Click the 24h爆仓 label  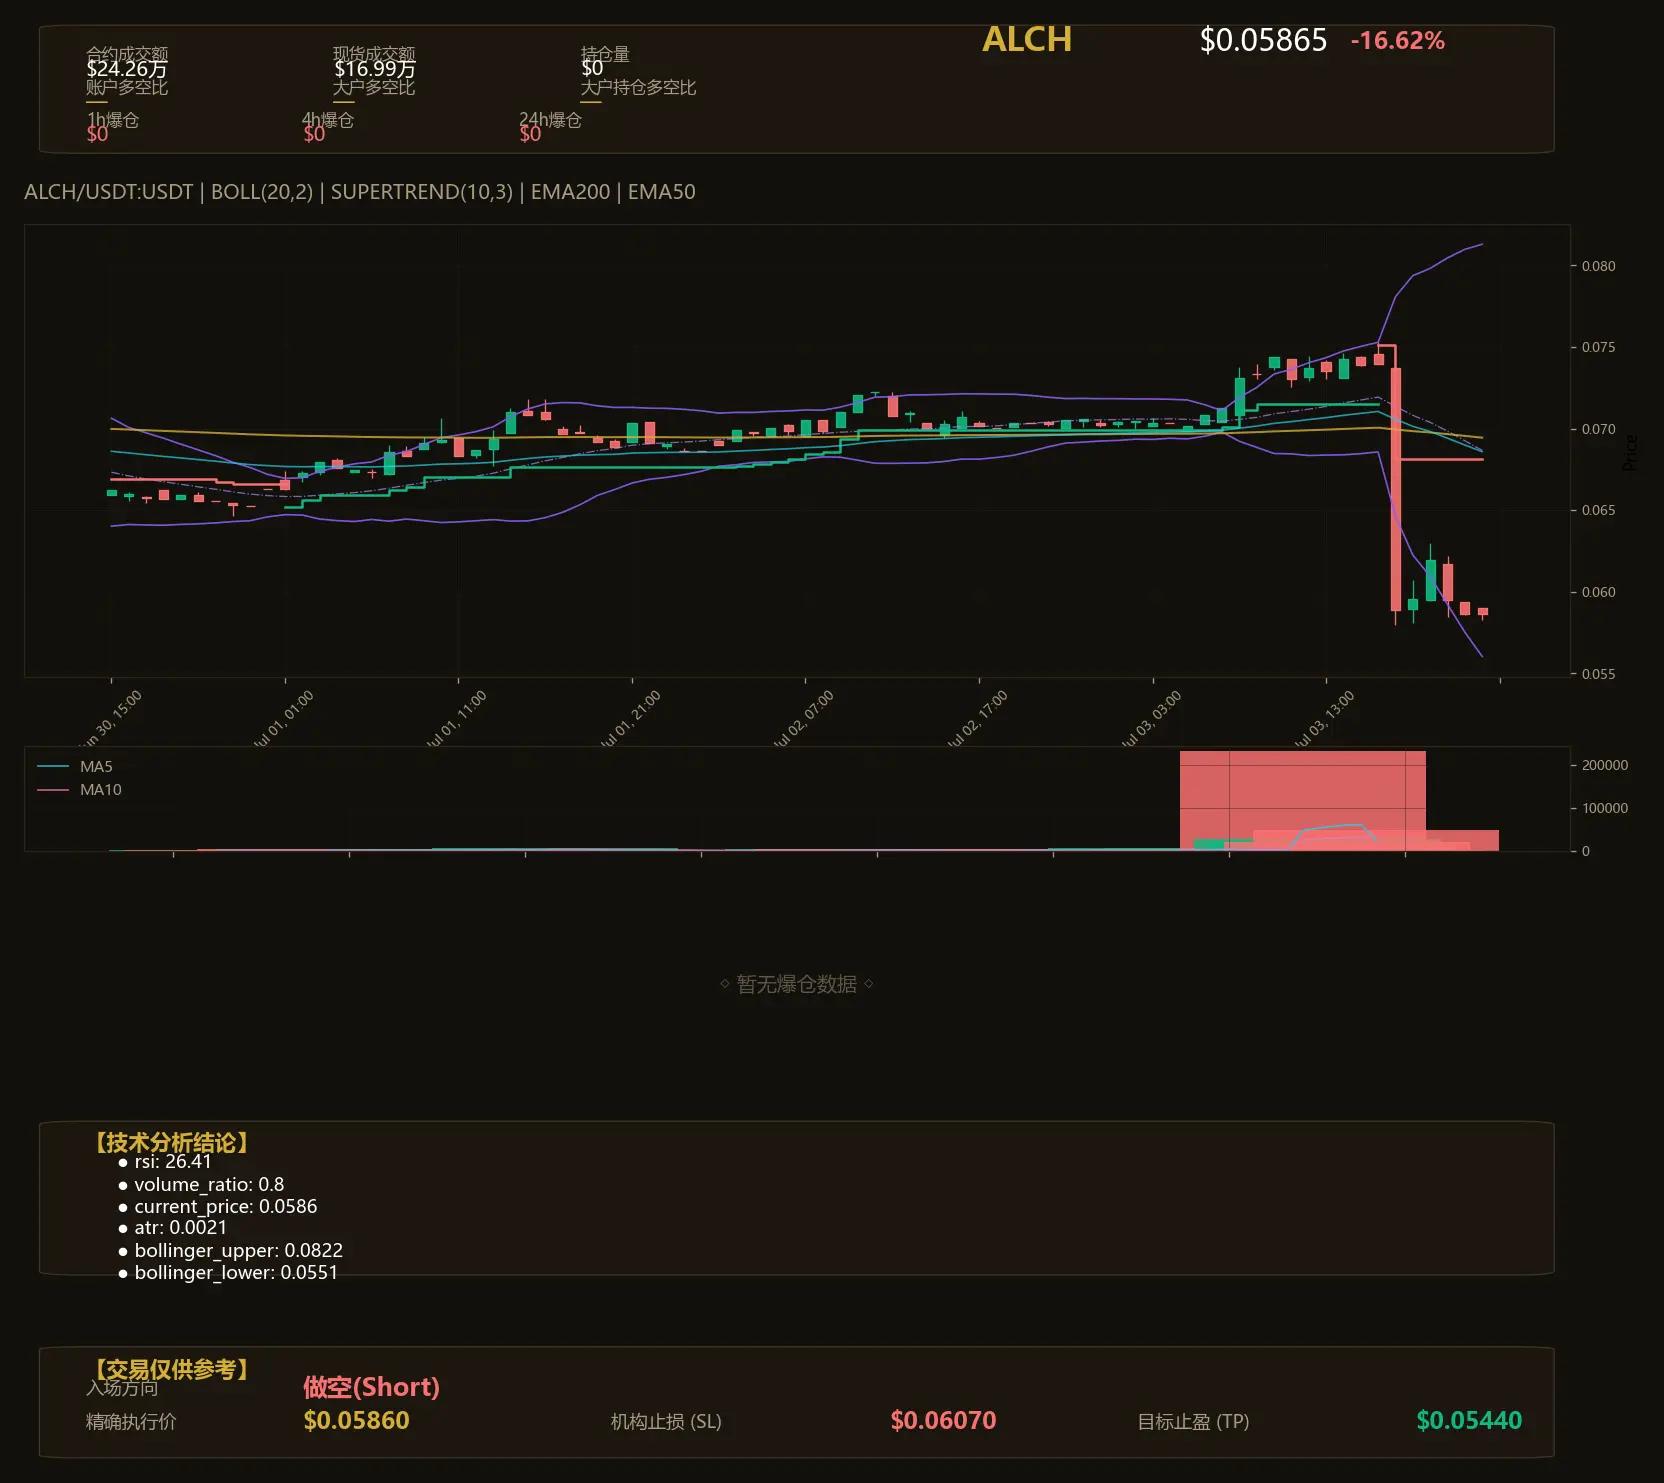click(x=550, y=120)
